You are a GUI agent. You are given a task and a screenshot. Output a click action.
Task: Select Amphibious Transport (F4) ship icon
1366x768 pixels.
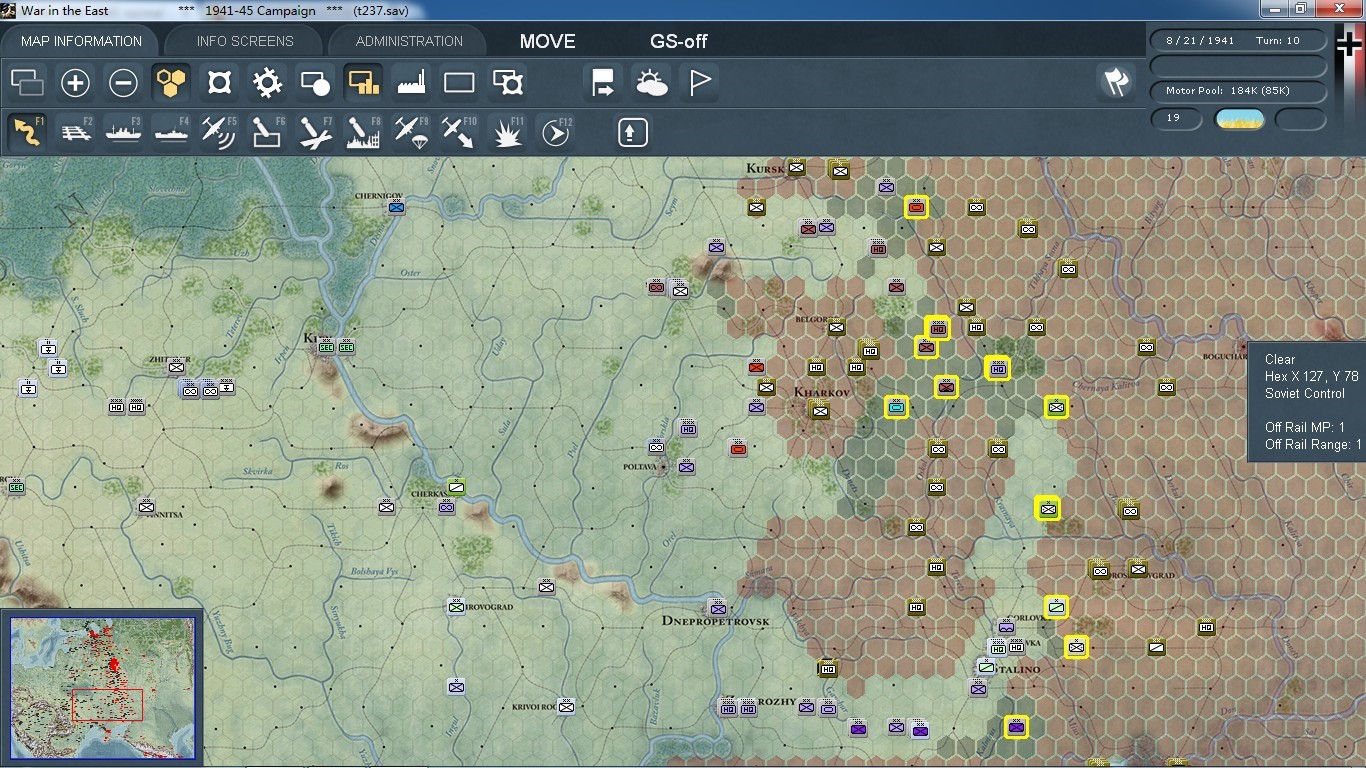click(x=172, y=131)
